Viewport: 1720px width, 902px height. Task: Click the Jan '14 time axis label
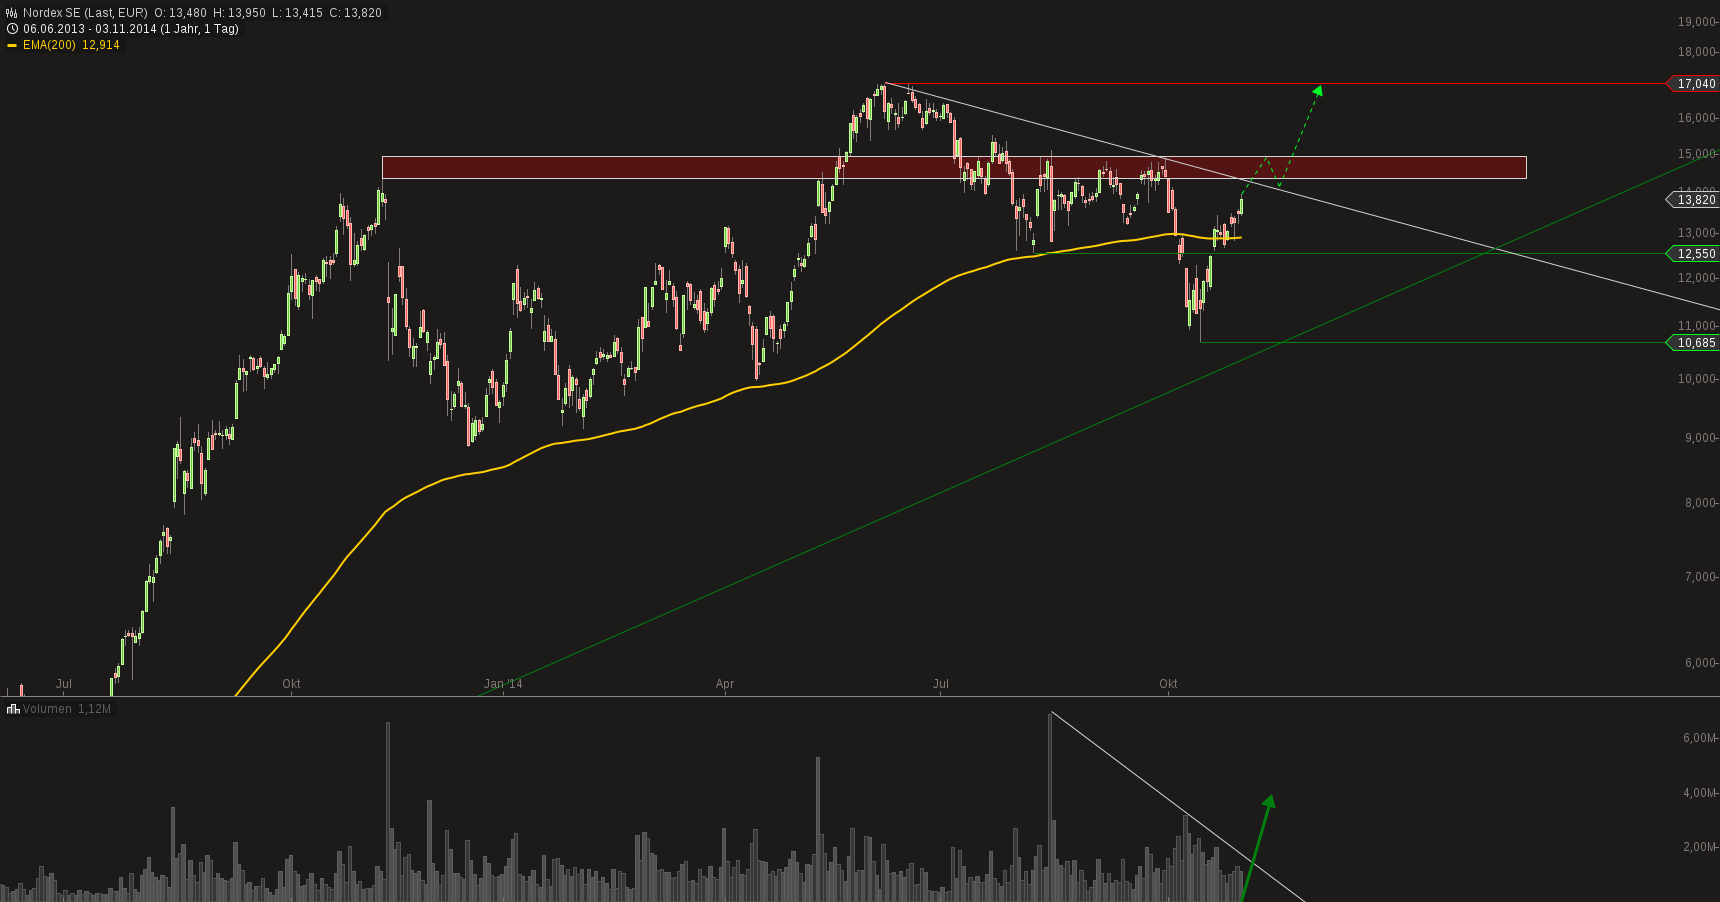click(x=503, y=684)
